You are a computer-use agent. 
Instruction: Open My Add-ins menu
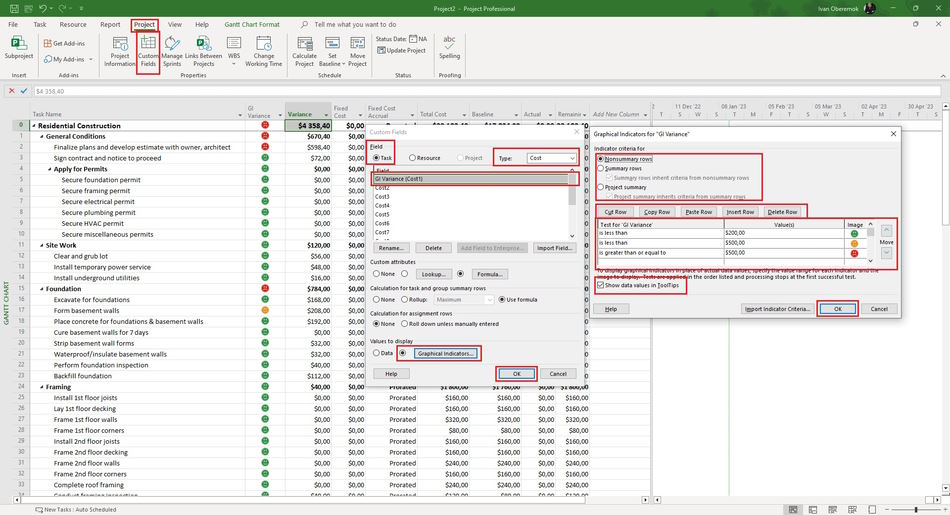[68, 59]
